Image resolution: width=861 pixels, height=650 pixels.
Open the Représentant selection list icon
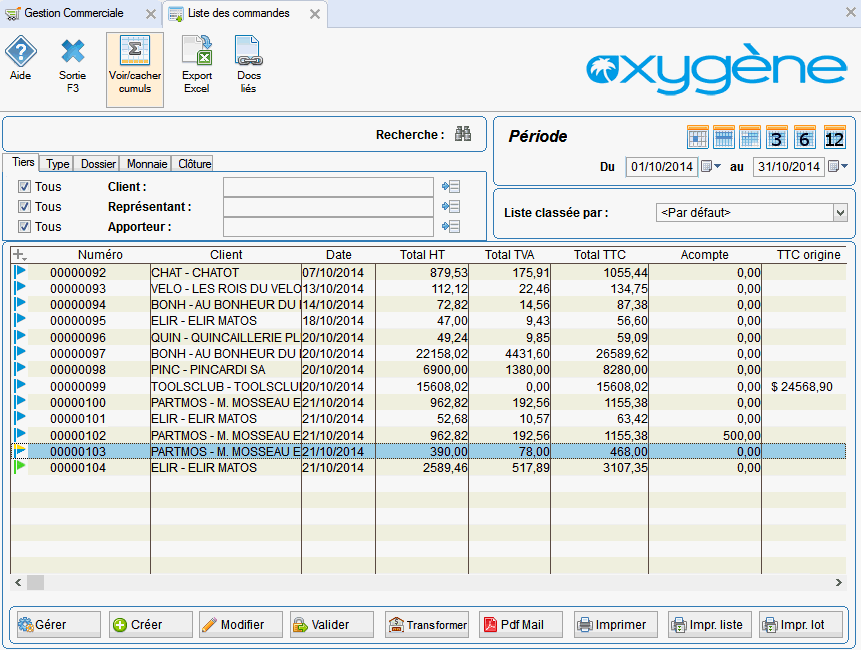click(451, 206)
